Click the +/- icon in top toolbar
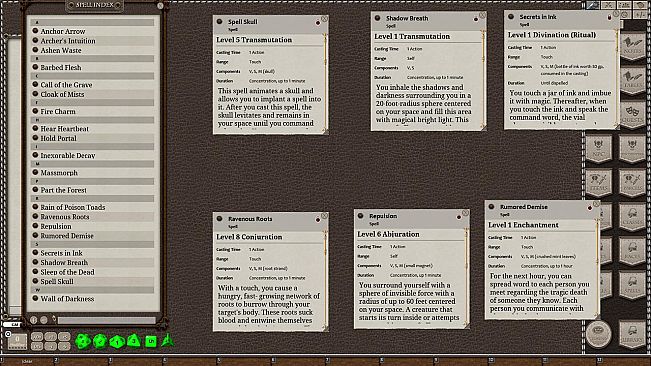The image size is (651, 366). [641, 15]
